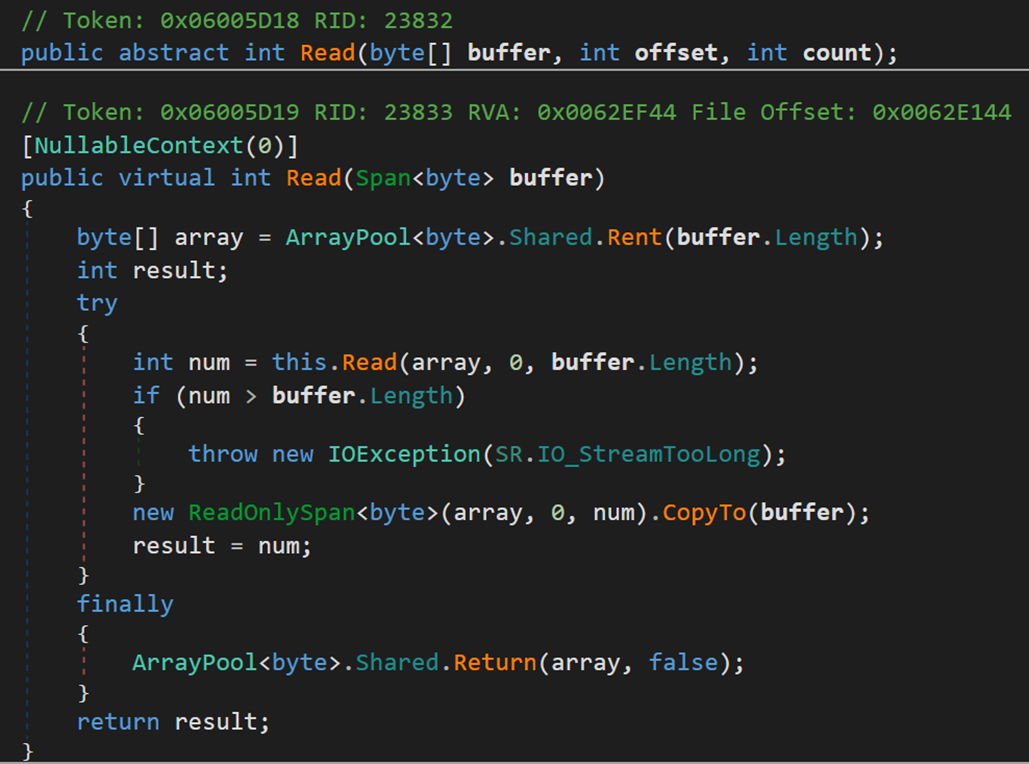
Task: Click Shared on the Return line
Action: tap(397, 662)
